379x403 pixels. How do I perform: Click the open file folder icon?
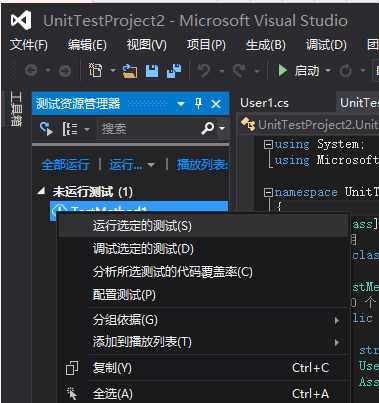click(x=130, y=71)
